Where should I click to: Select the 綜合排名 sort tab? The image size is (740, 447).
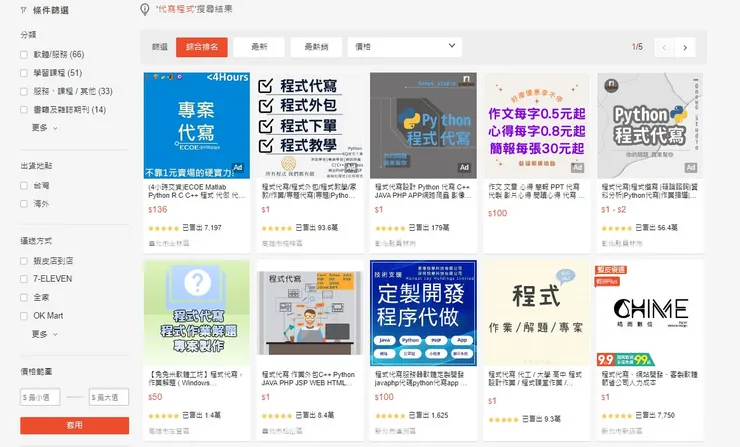202,47
